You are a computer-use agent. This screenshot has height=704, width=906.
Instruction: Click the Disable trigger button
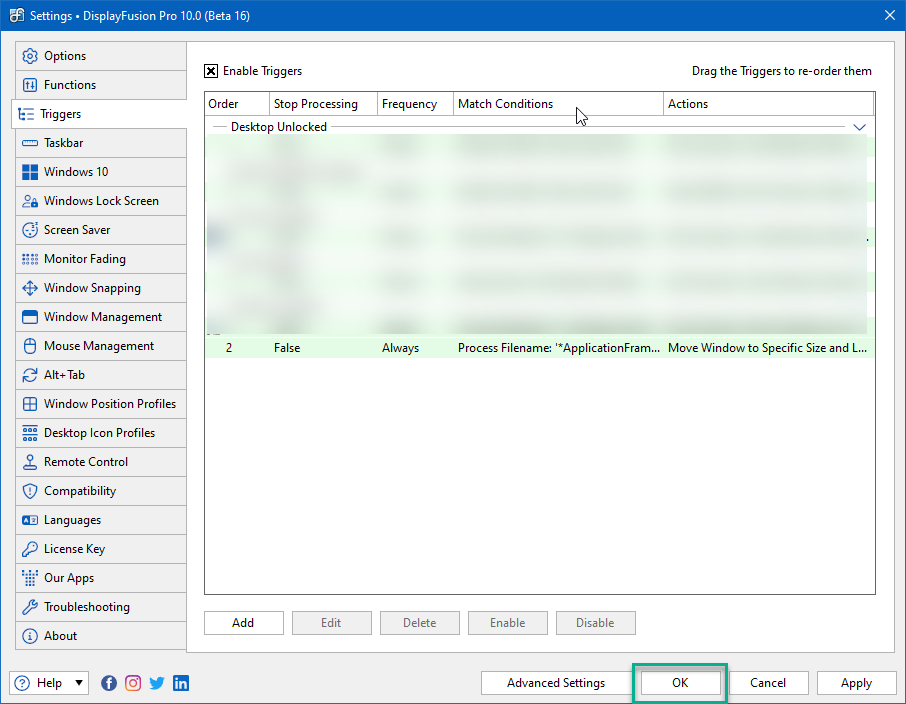pos(595,623)
